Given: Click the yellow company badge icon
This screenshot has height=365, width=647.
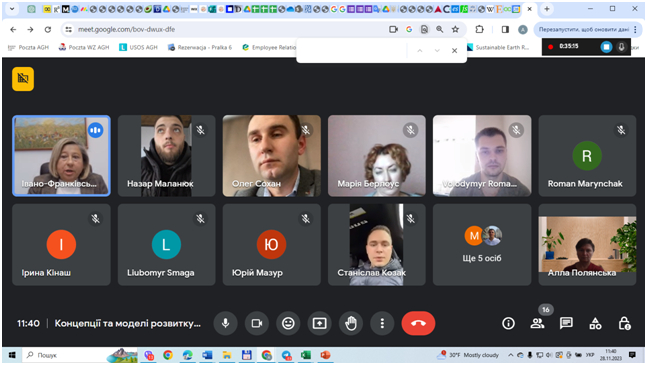Looking at the screenshot, I should [x=23, y=79].
